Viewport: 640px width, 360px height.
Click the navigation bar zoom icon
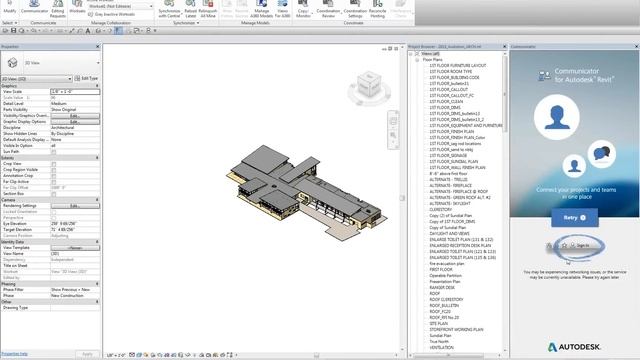tap(393, 135)
